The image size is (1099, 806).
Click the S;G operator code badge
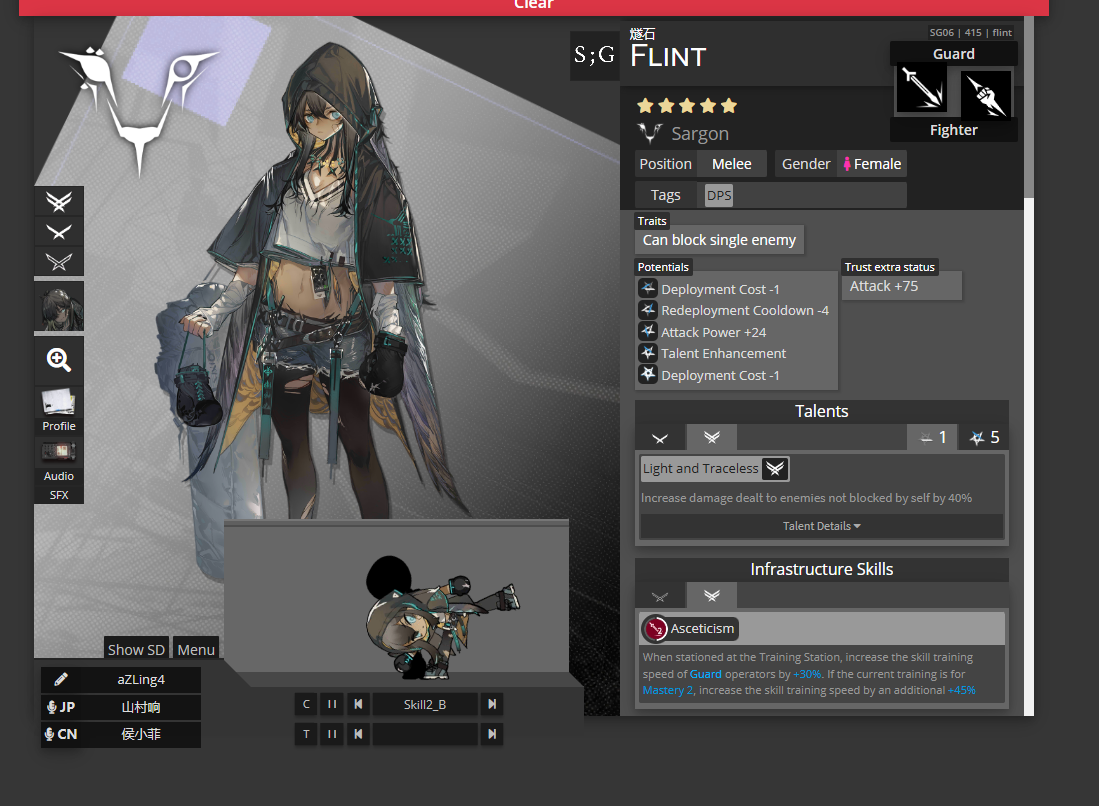tap(594, 55)
